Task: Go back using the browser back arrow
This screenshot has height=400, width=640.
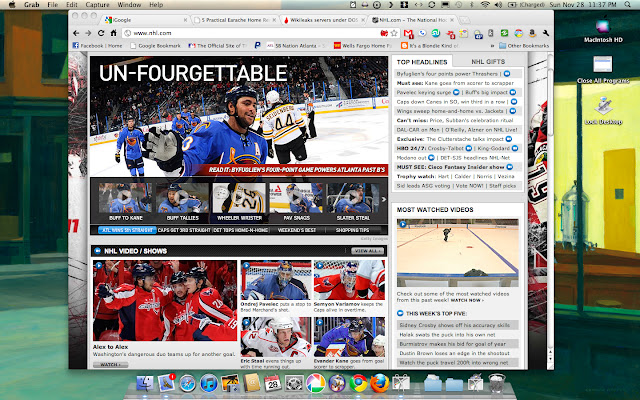Action: 76,33
